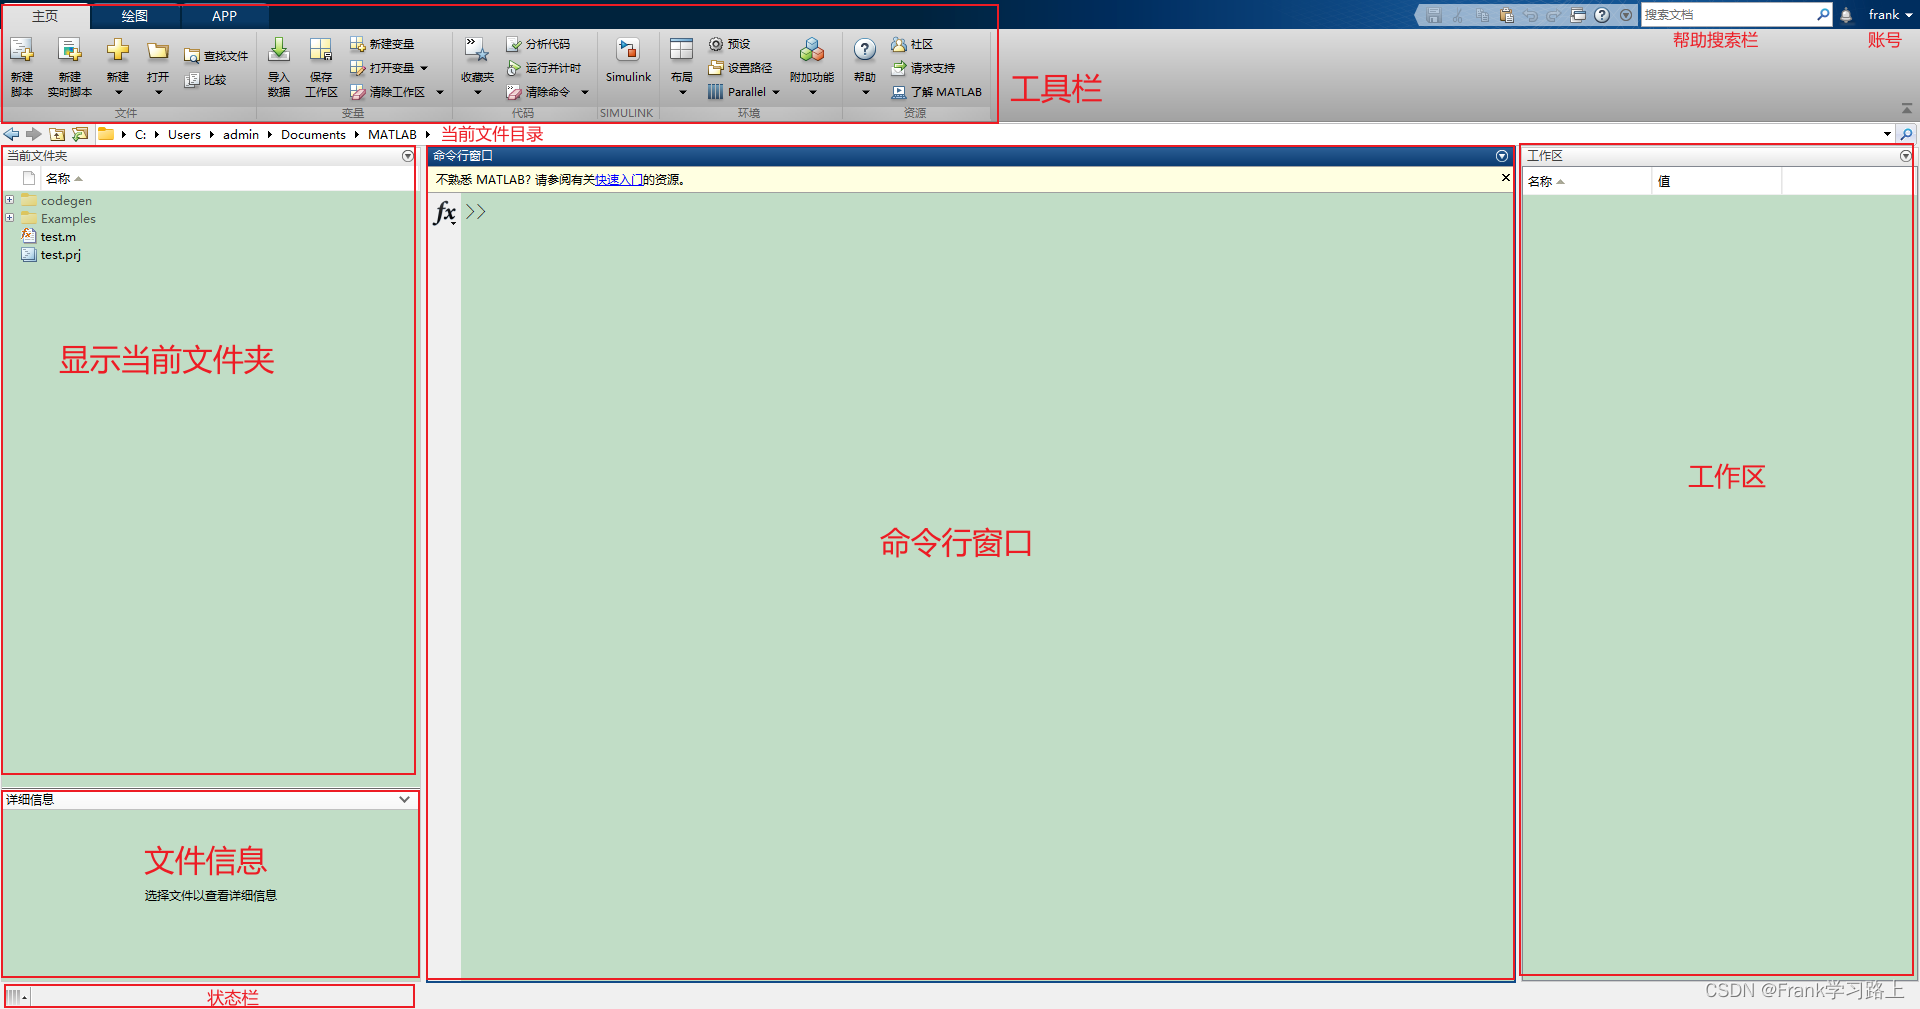
Task: Expand the Examples folder node
Action: 10,218
